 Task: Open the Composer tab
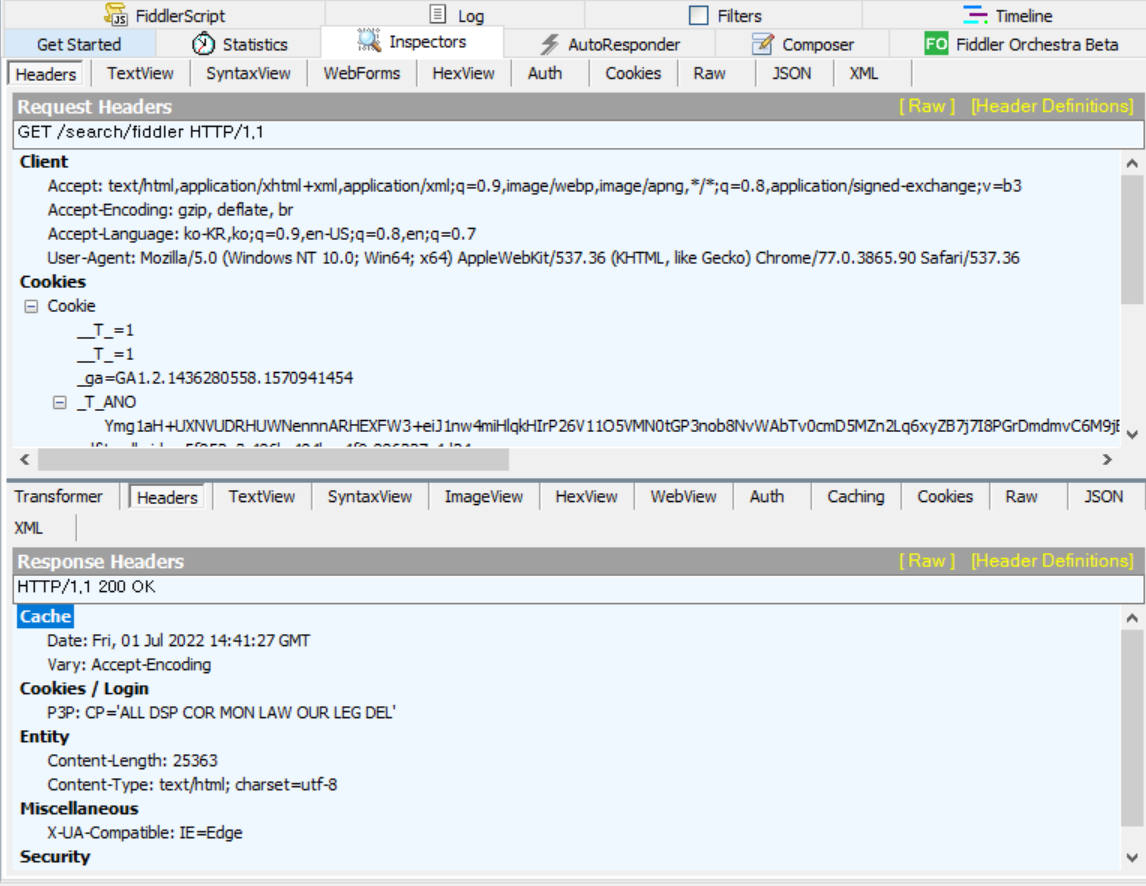point(802,45)
